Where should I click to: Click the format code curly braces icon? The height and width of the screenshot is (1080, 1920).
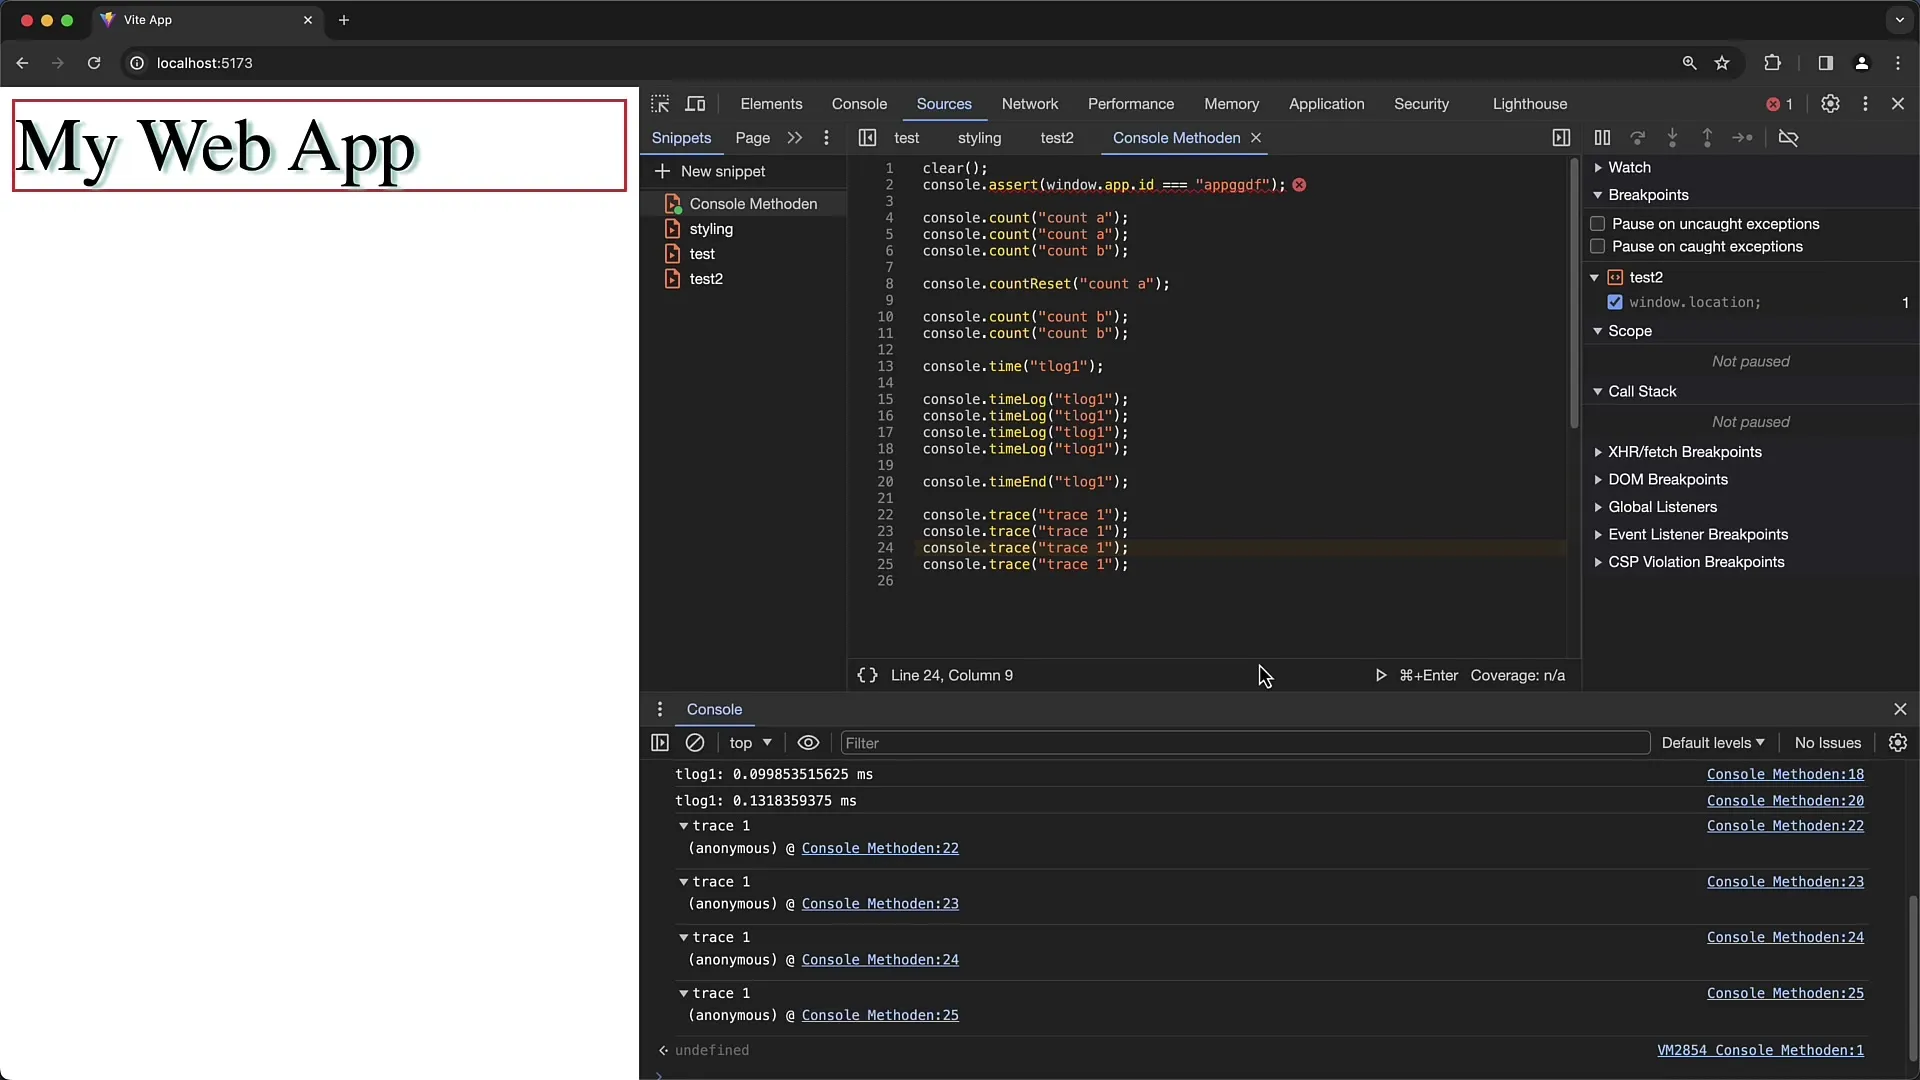tap(866, 674)
